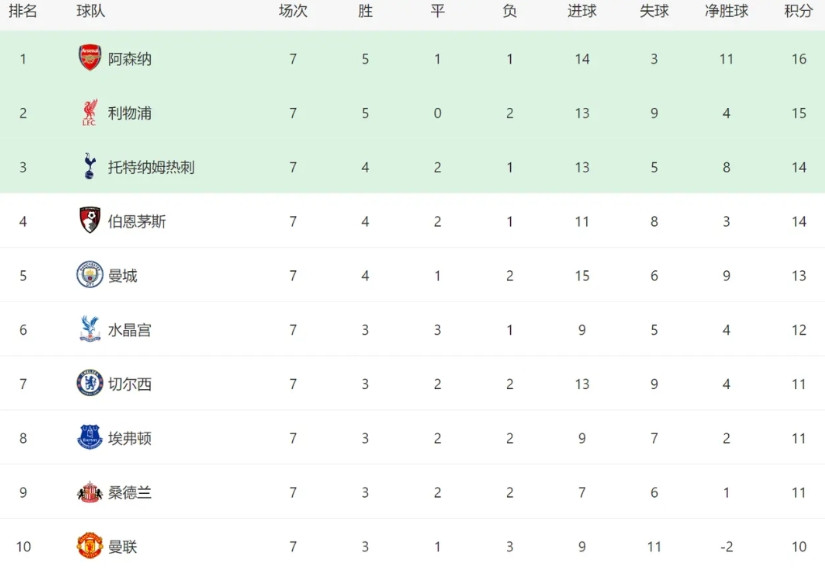Open the 水晶宫 team name link

(x=130, y=330)
